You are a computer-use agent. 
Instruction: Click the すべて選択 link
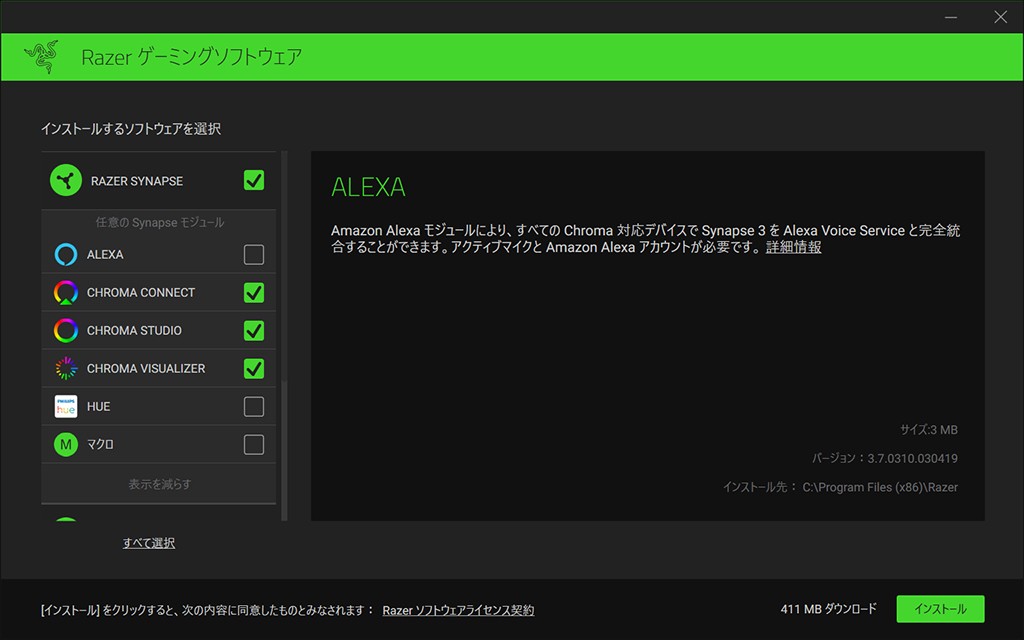pyautogui.click(x=149, y=543)
